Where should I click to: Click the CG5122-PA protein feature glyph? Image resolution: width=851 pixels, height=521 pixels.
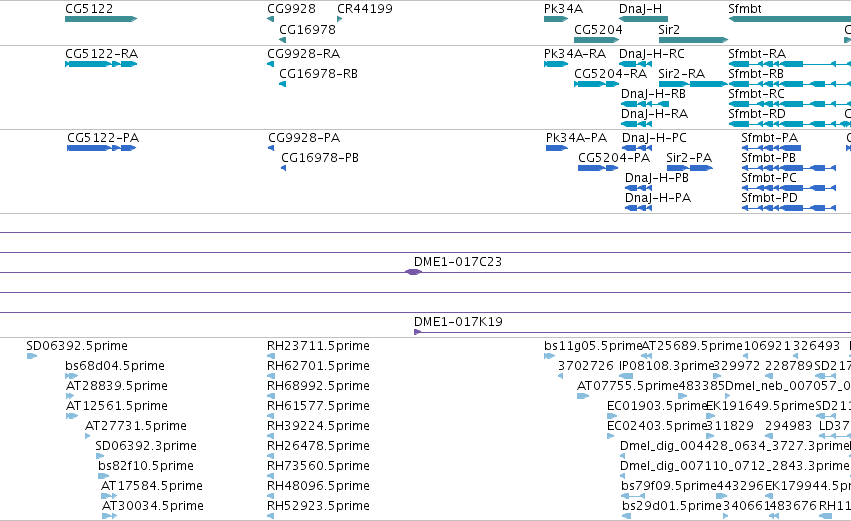coord(101,148)
